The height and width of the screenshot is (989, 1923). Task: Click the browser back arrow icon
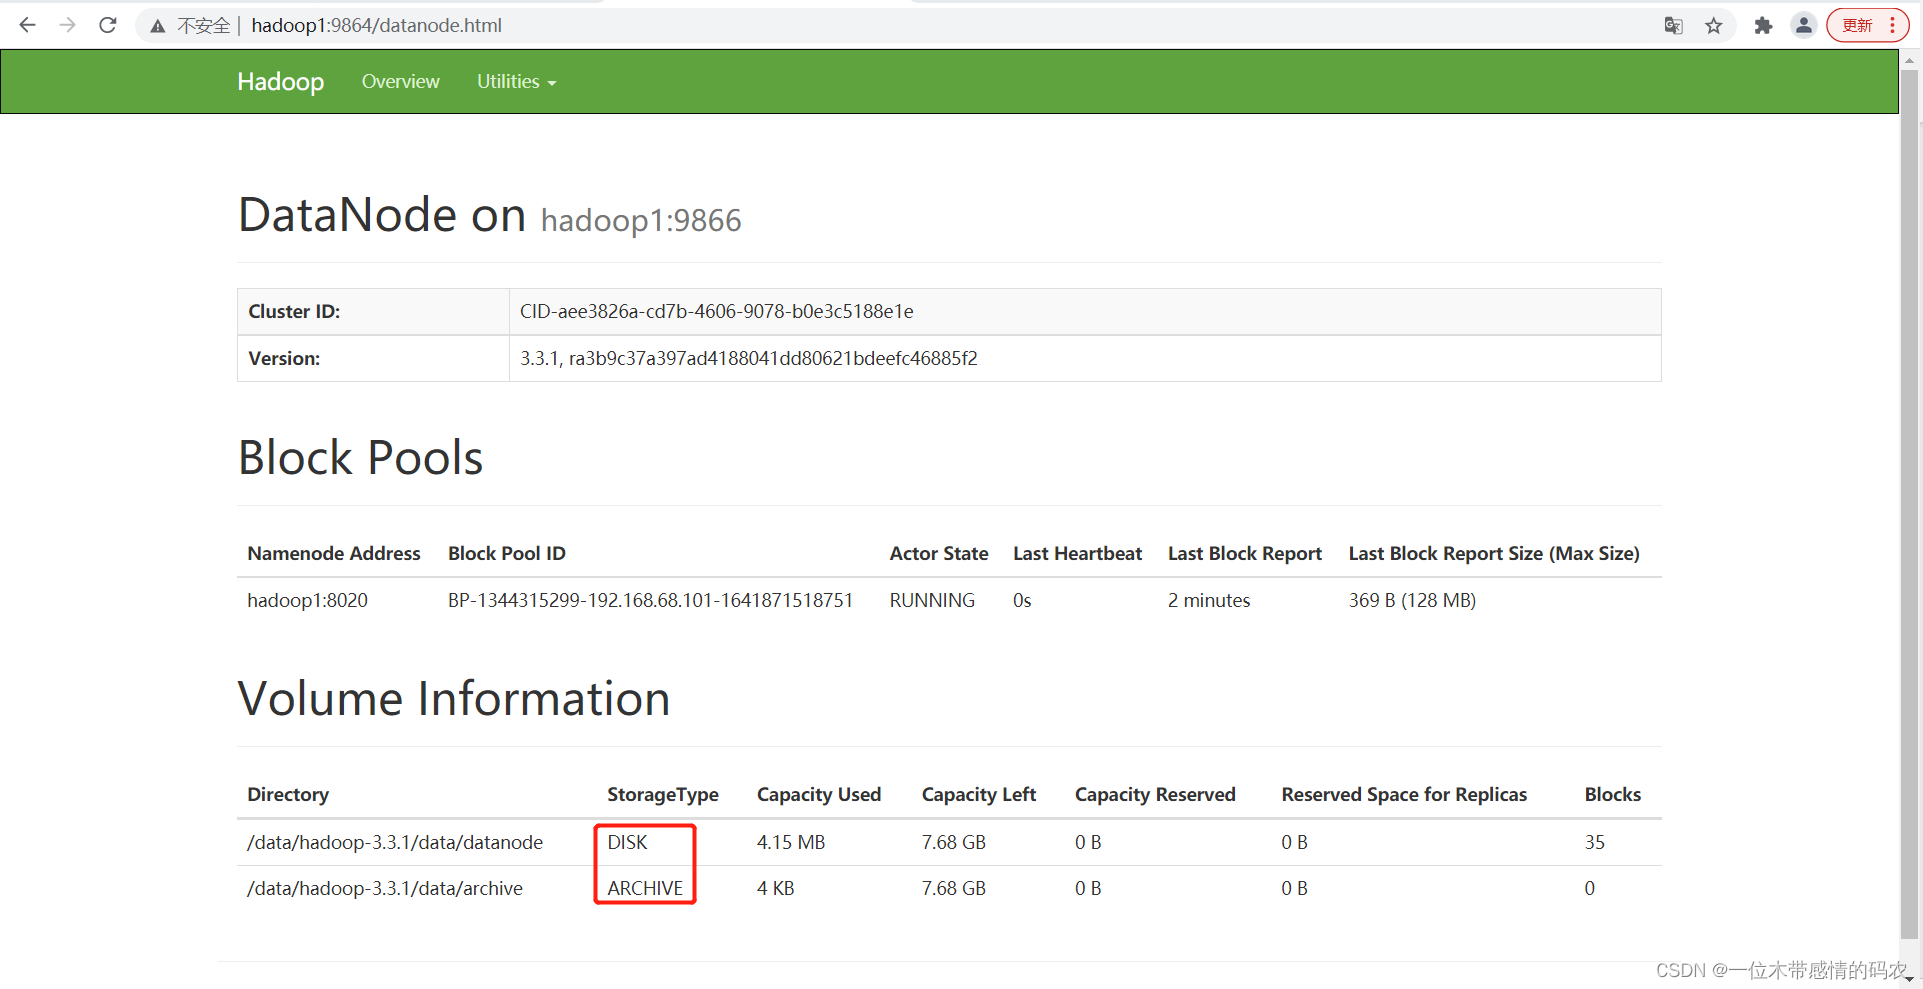[27, 25]
